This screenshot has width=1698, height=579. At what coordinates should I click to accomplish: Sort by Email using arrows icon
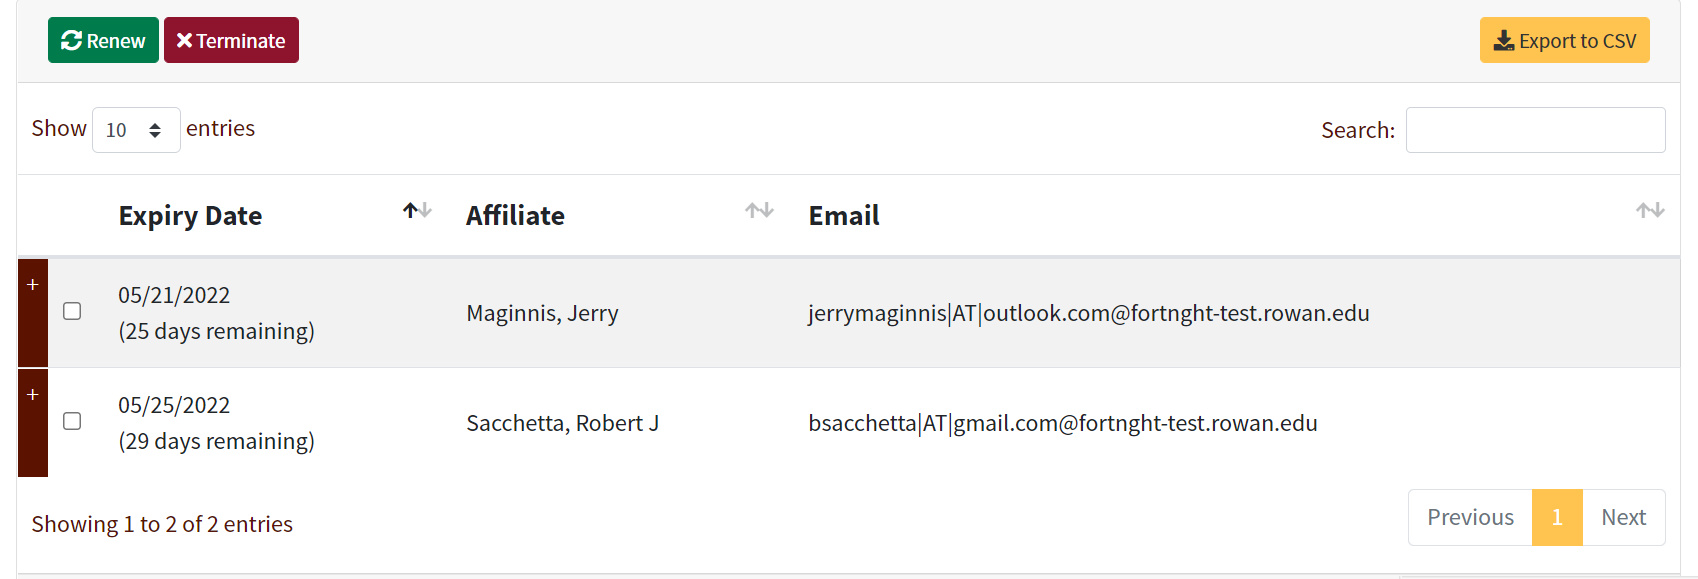[x=1649, y=211]
